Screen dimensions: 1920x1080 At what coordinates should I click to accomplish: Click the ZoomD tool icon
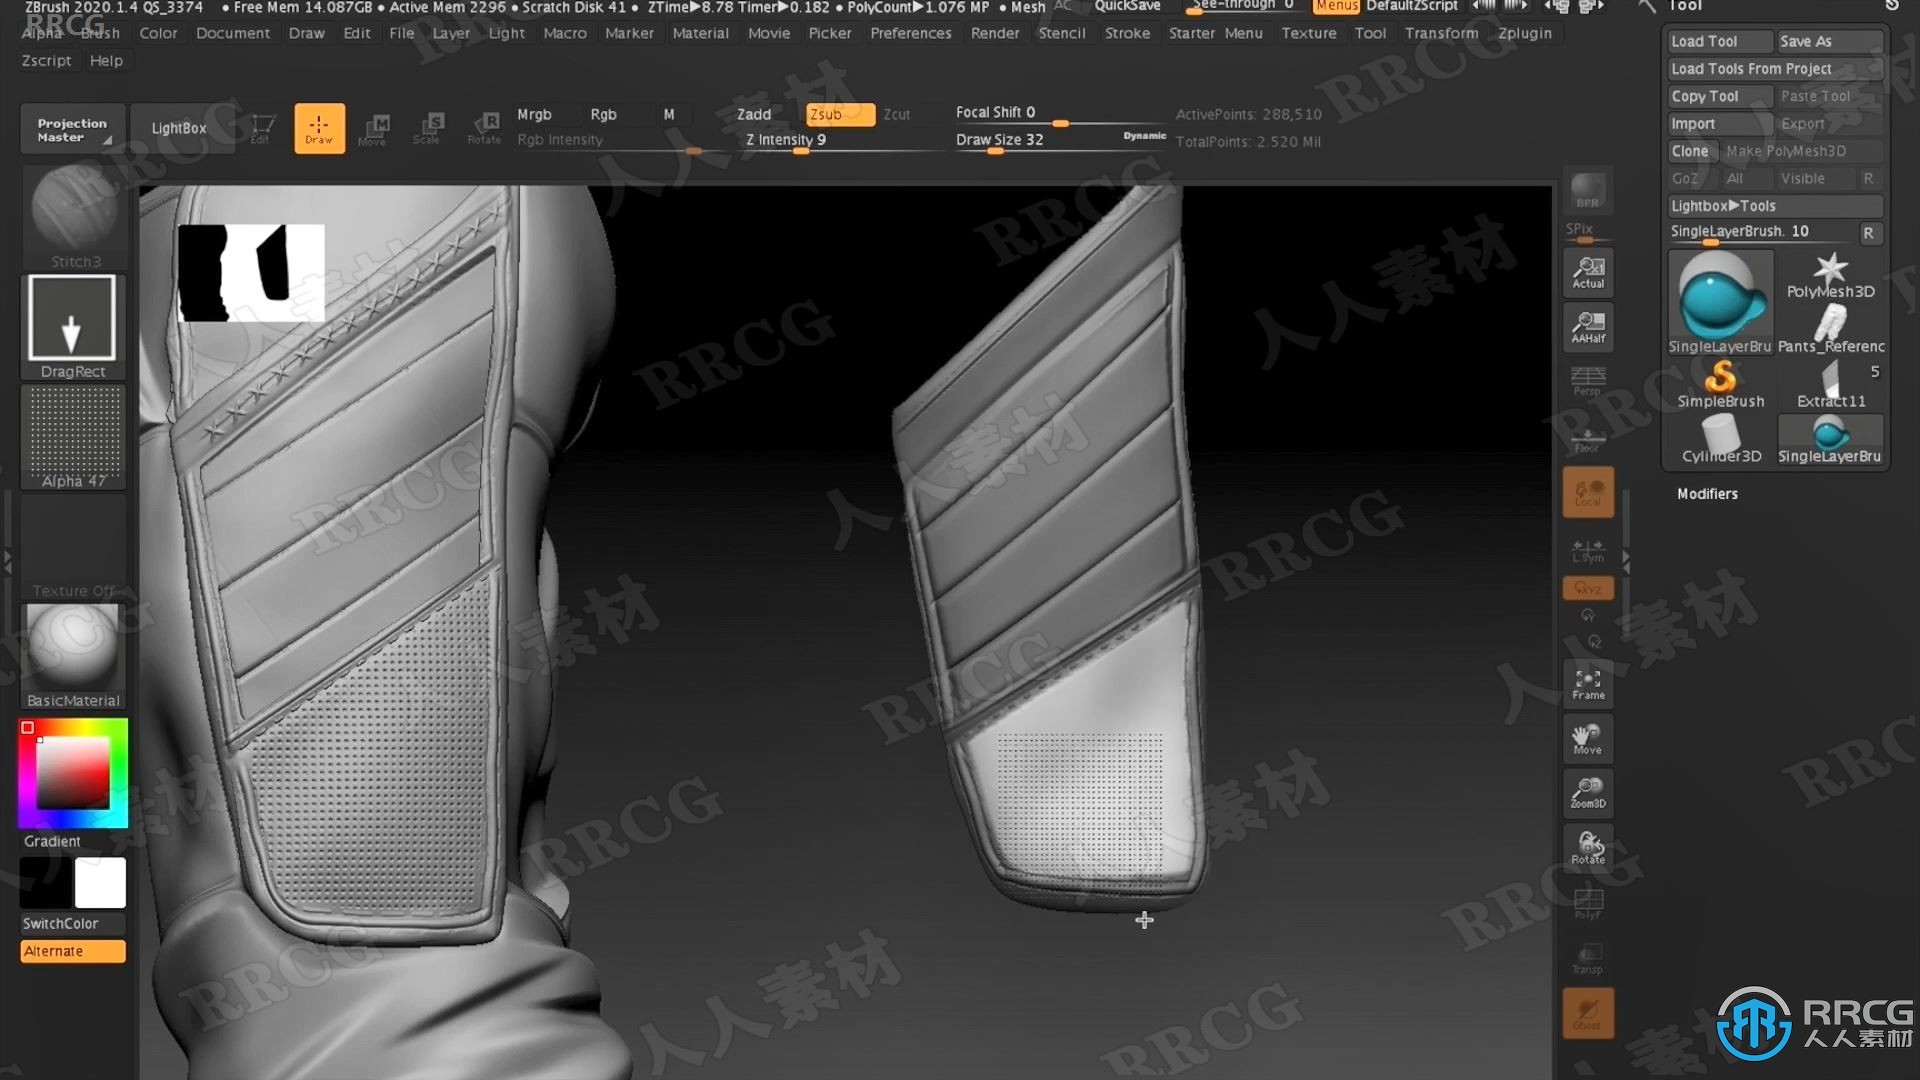click(1588, 791)
